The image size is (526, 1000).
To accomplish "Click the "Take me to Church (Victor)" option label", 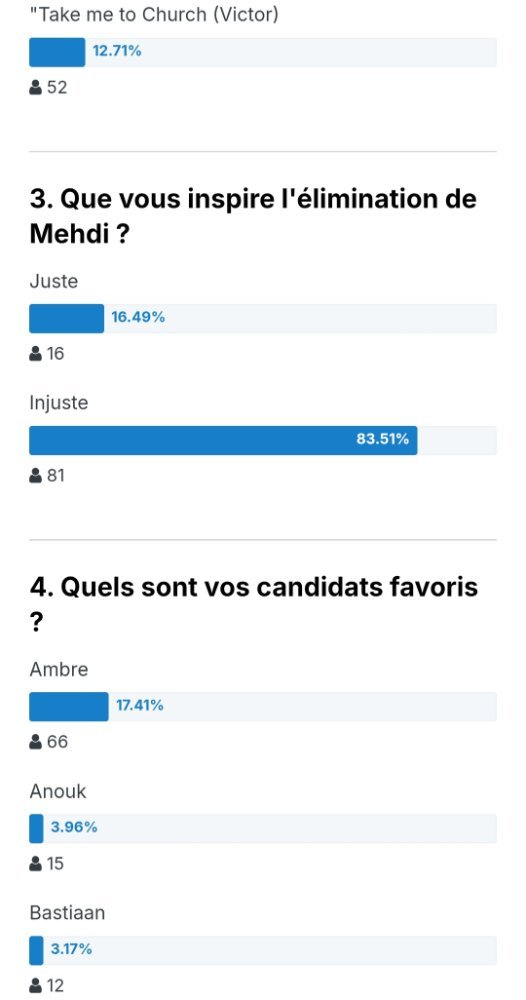I will click(154, 15).
